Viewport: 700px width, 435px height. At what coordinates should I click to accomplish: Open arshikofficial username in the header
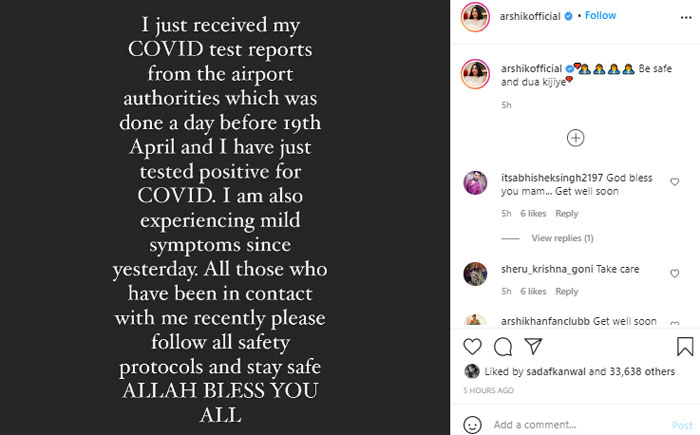(530, 16)
